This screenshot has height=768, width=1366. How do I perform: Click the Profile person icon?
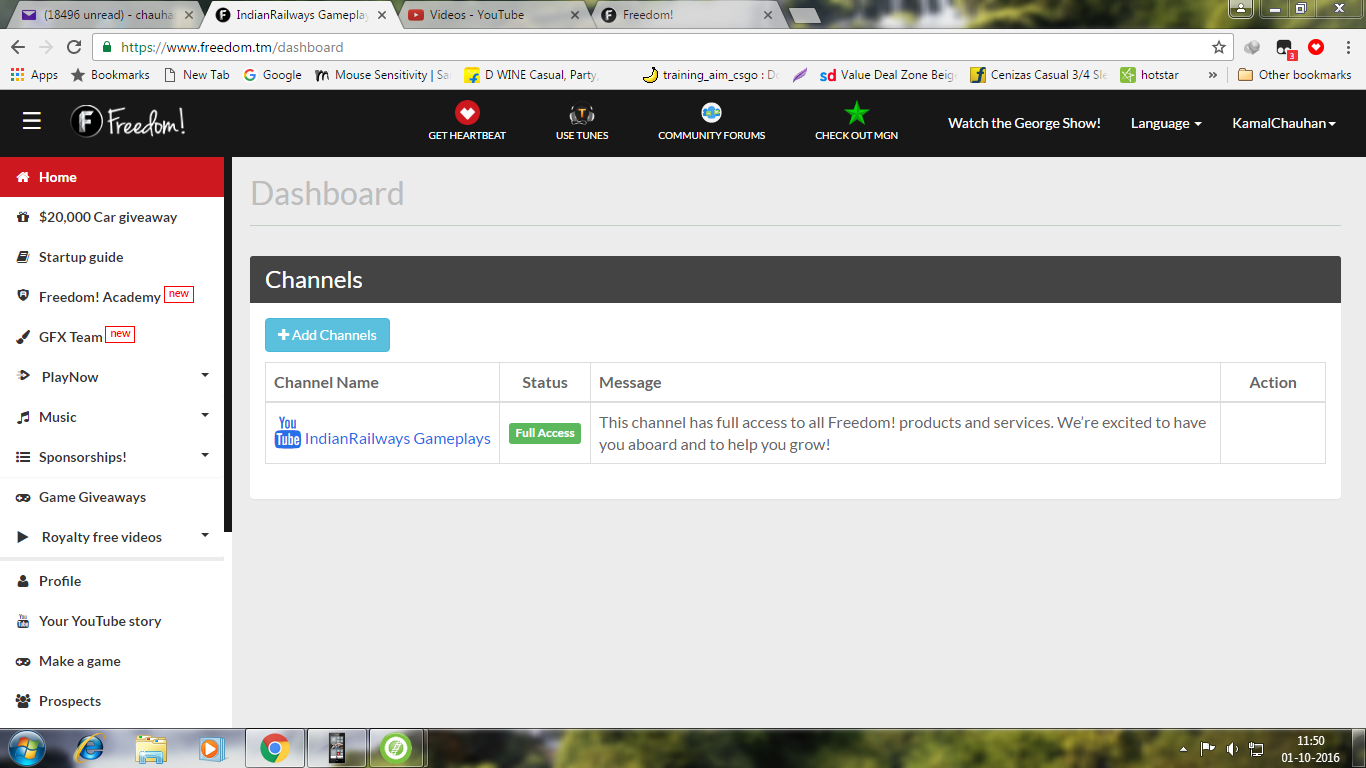(x=23, y=581)
